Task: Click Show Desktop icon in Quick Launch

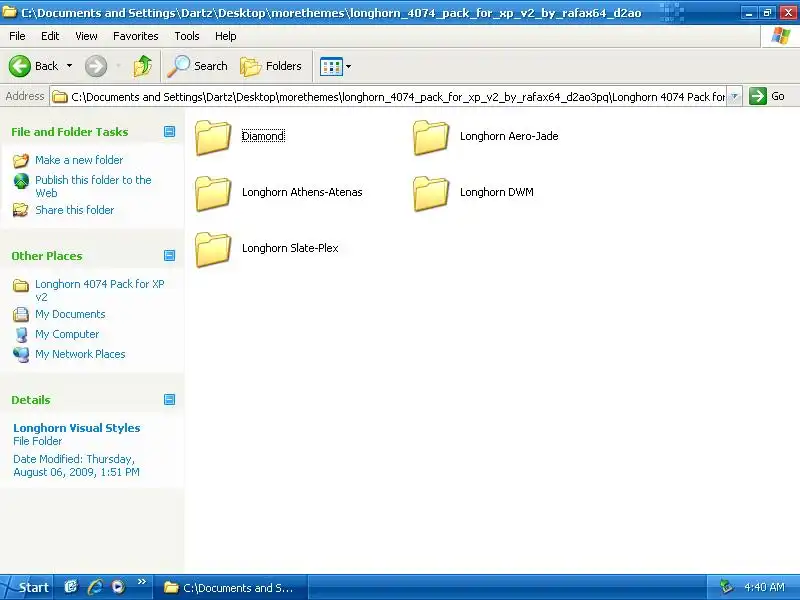Action: click(71, 587)
